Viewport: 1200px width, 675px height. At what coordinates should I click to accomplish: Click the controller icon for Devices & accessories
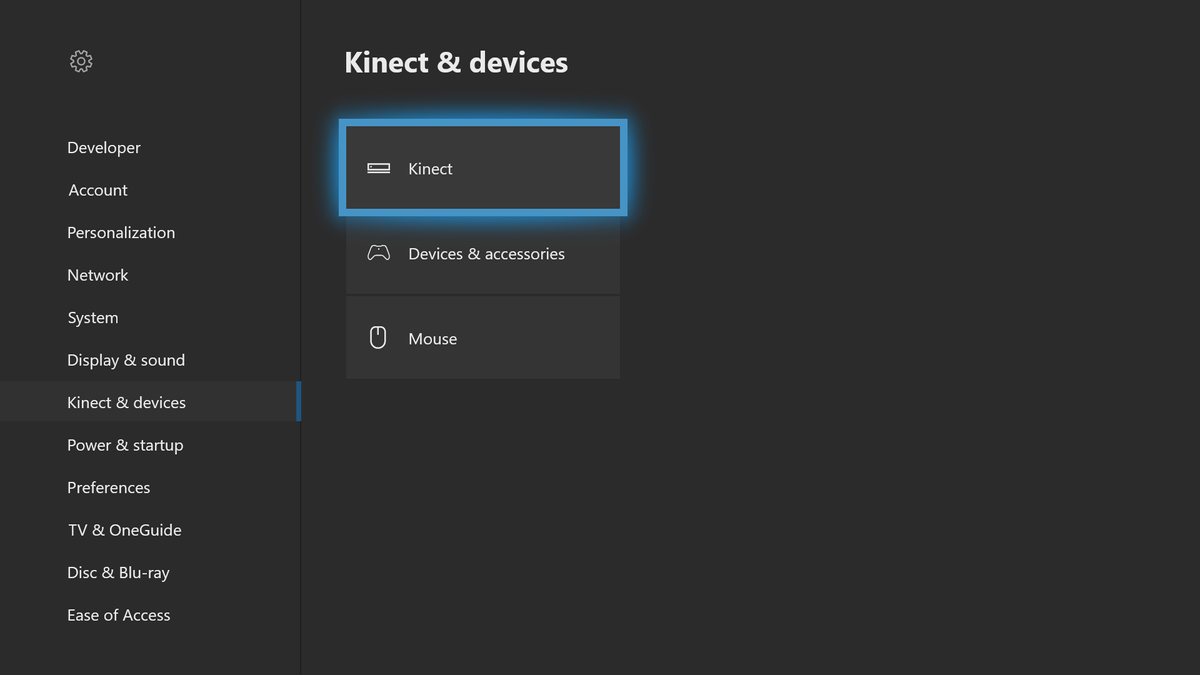[378, 252]
